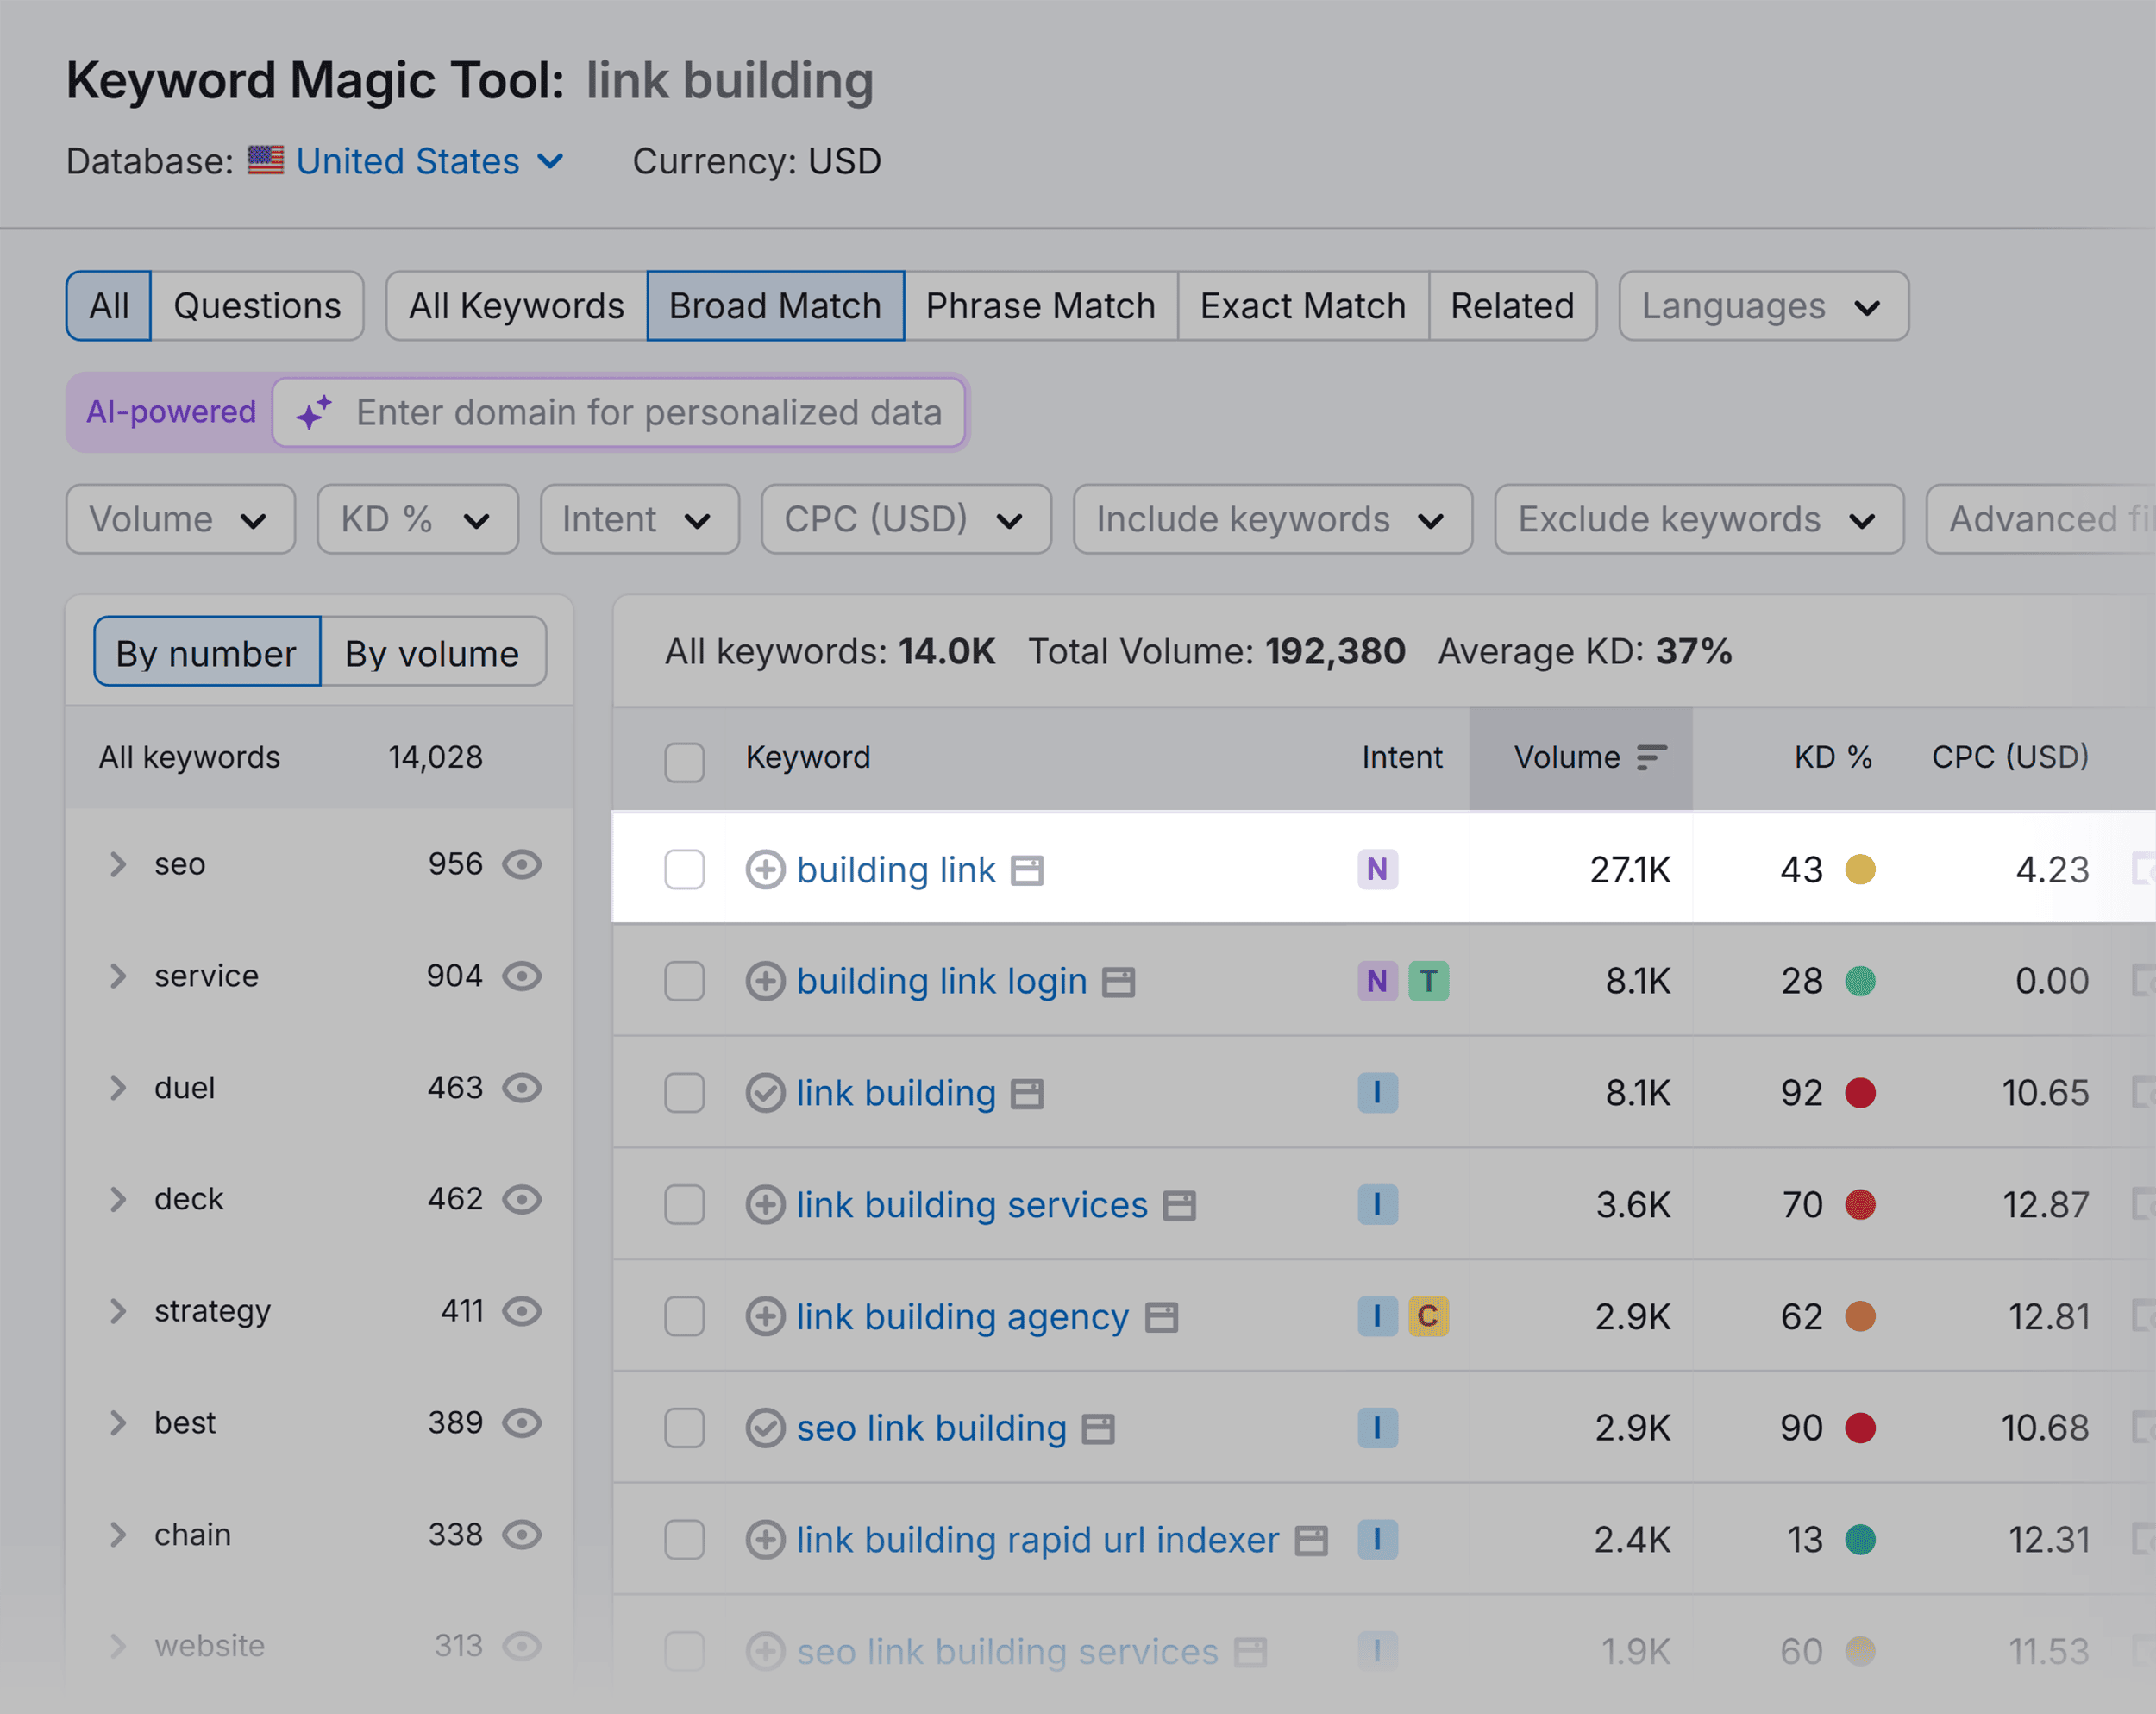Check the 'link building' row checkbox
The height and width of the screenshot is (1714, 2156).
pos(684,1093)
